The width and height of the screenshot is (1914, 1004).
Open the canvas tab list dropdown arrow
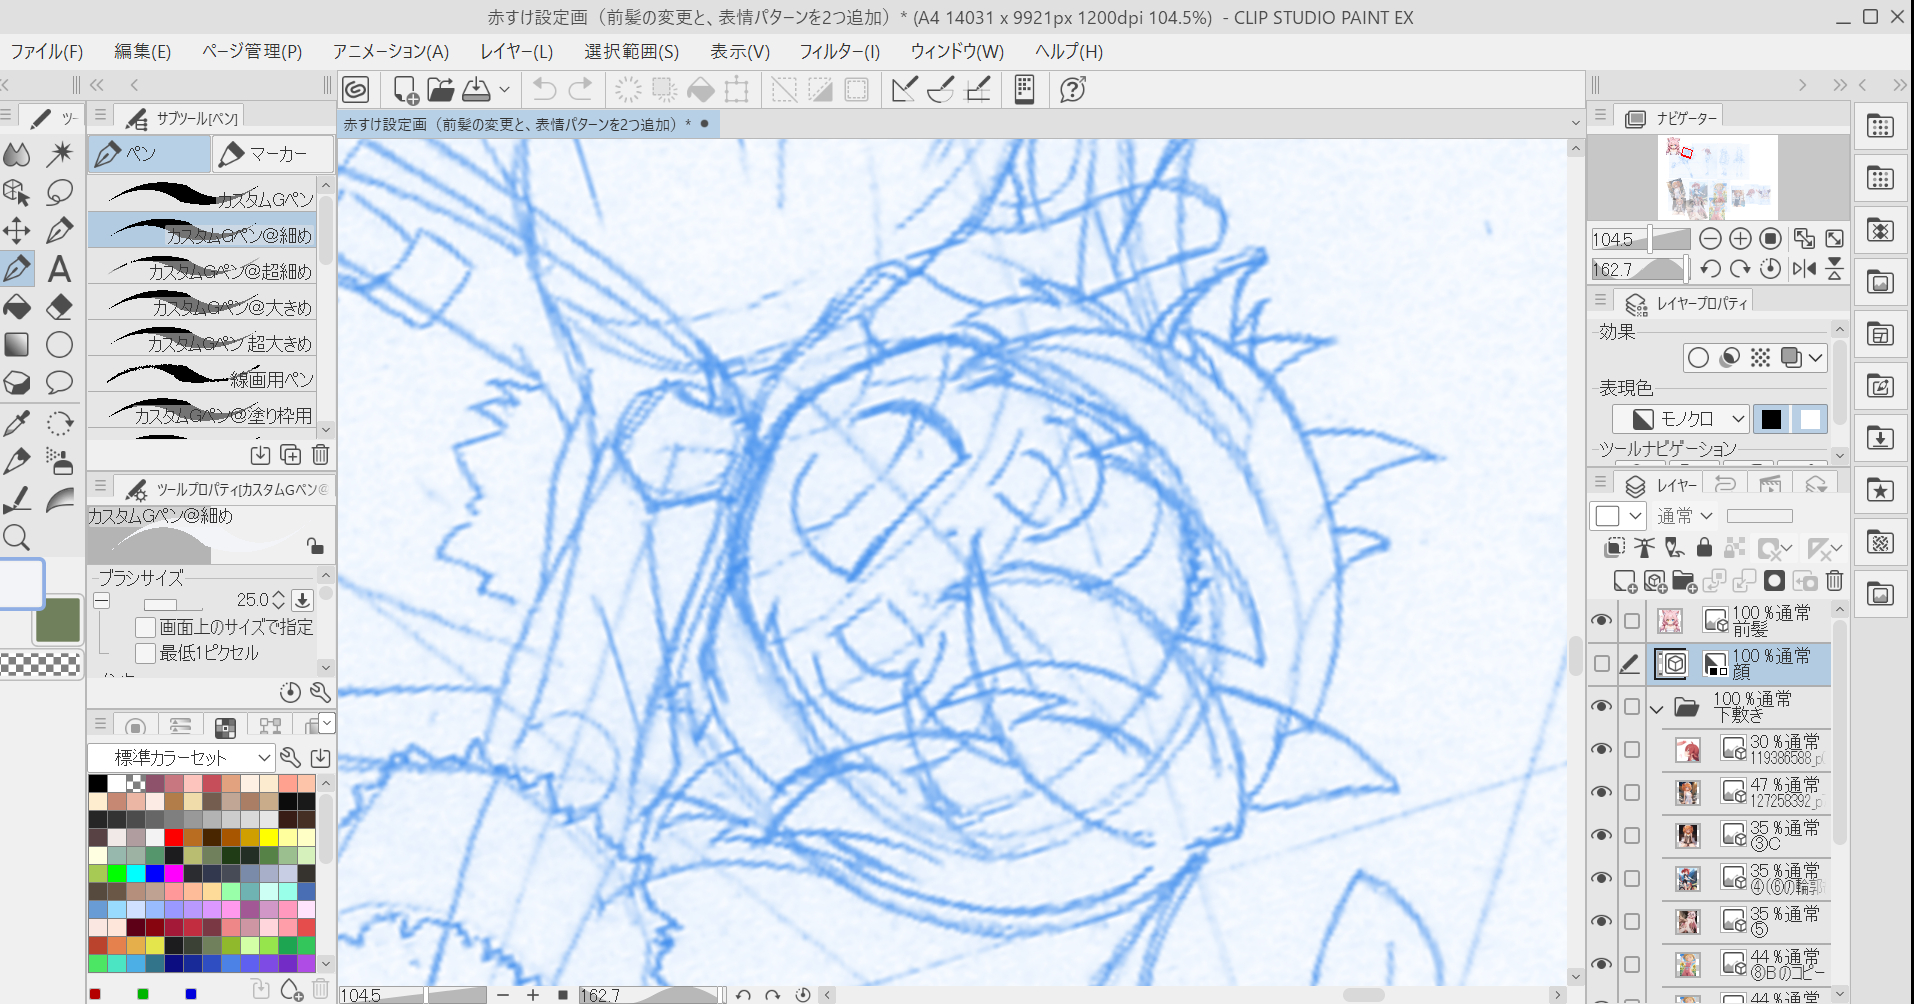[x=1576, y=124]
